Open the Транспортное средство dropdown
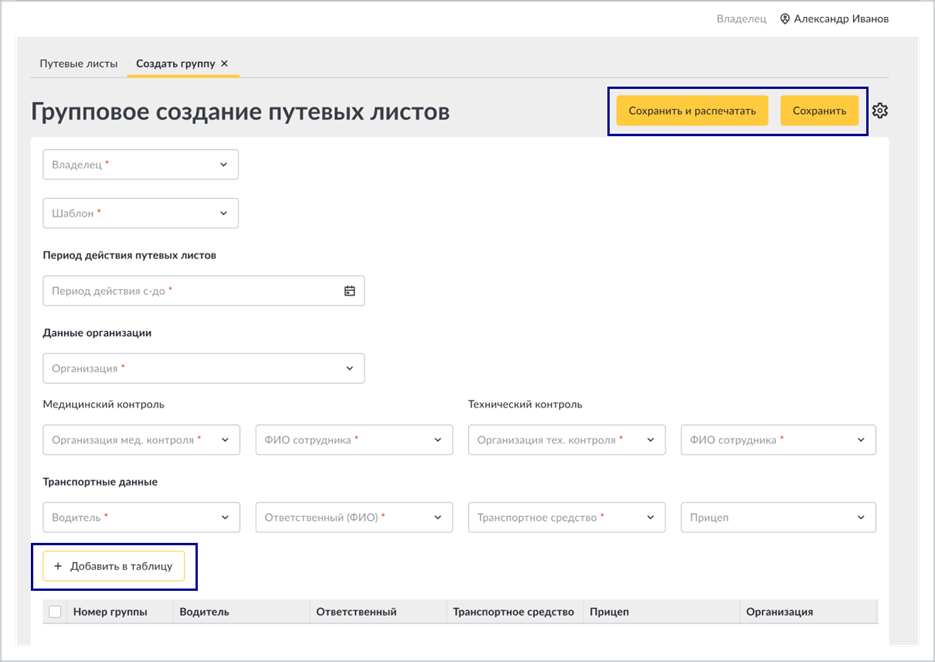Screen dimensions: 935x662 pyautogui.click(x=566, y=518)
